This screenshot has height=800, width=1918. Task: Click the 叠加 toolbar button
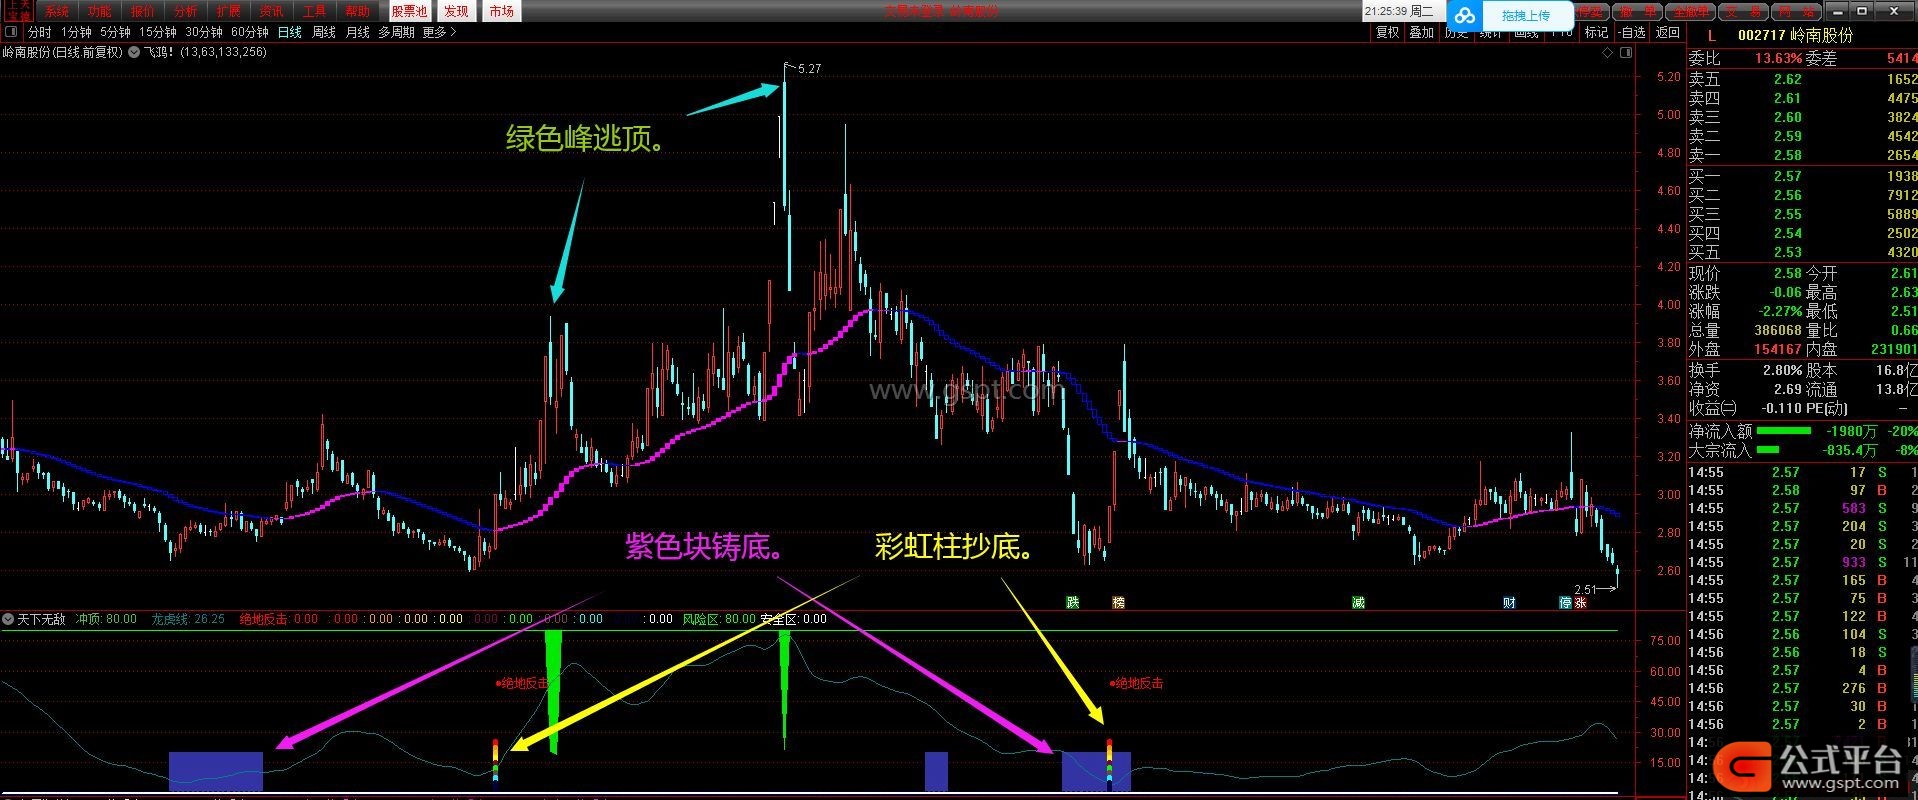pos(1421,32)
